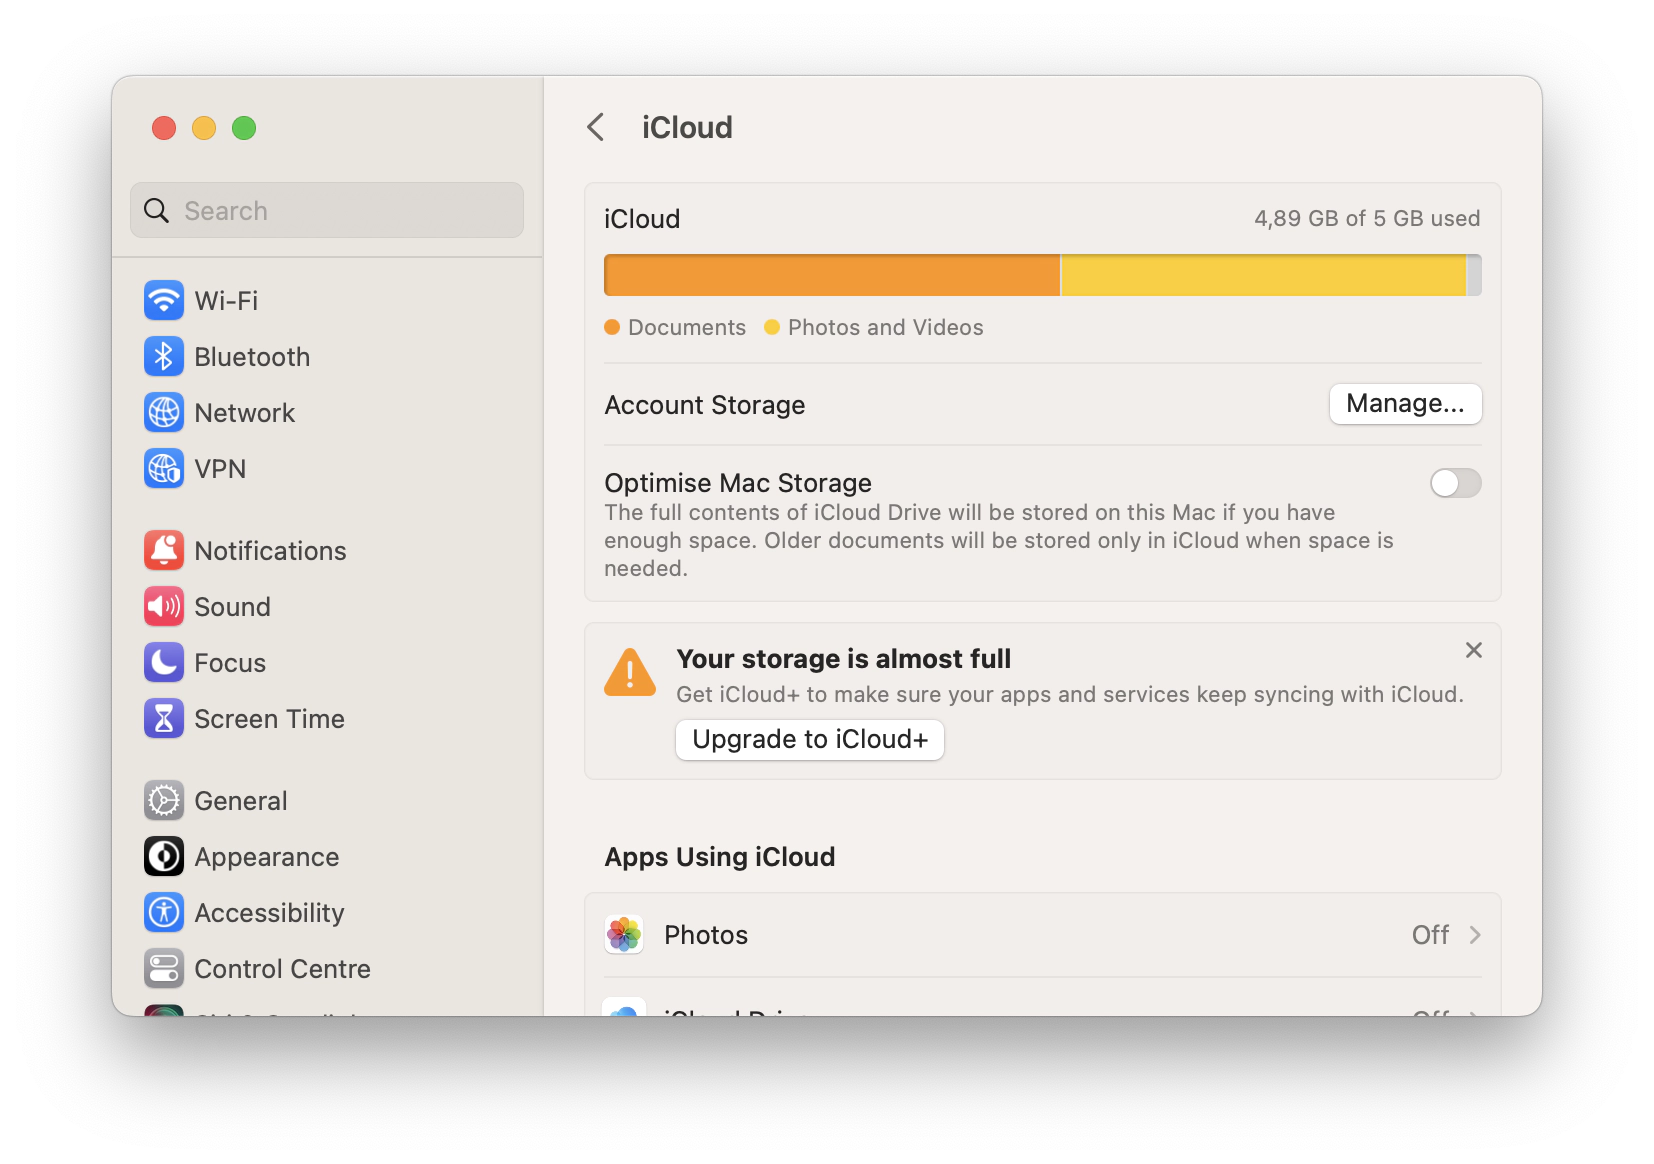Click the Photos Off status text
This screenshot has width=1654, height=1164.
[x=1430, y=934]
